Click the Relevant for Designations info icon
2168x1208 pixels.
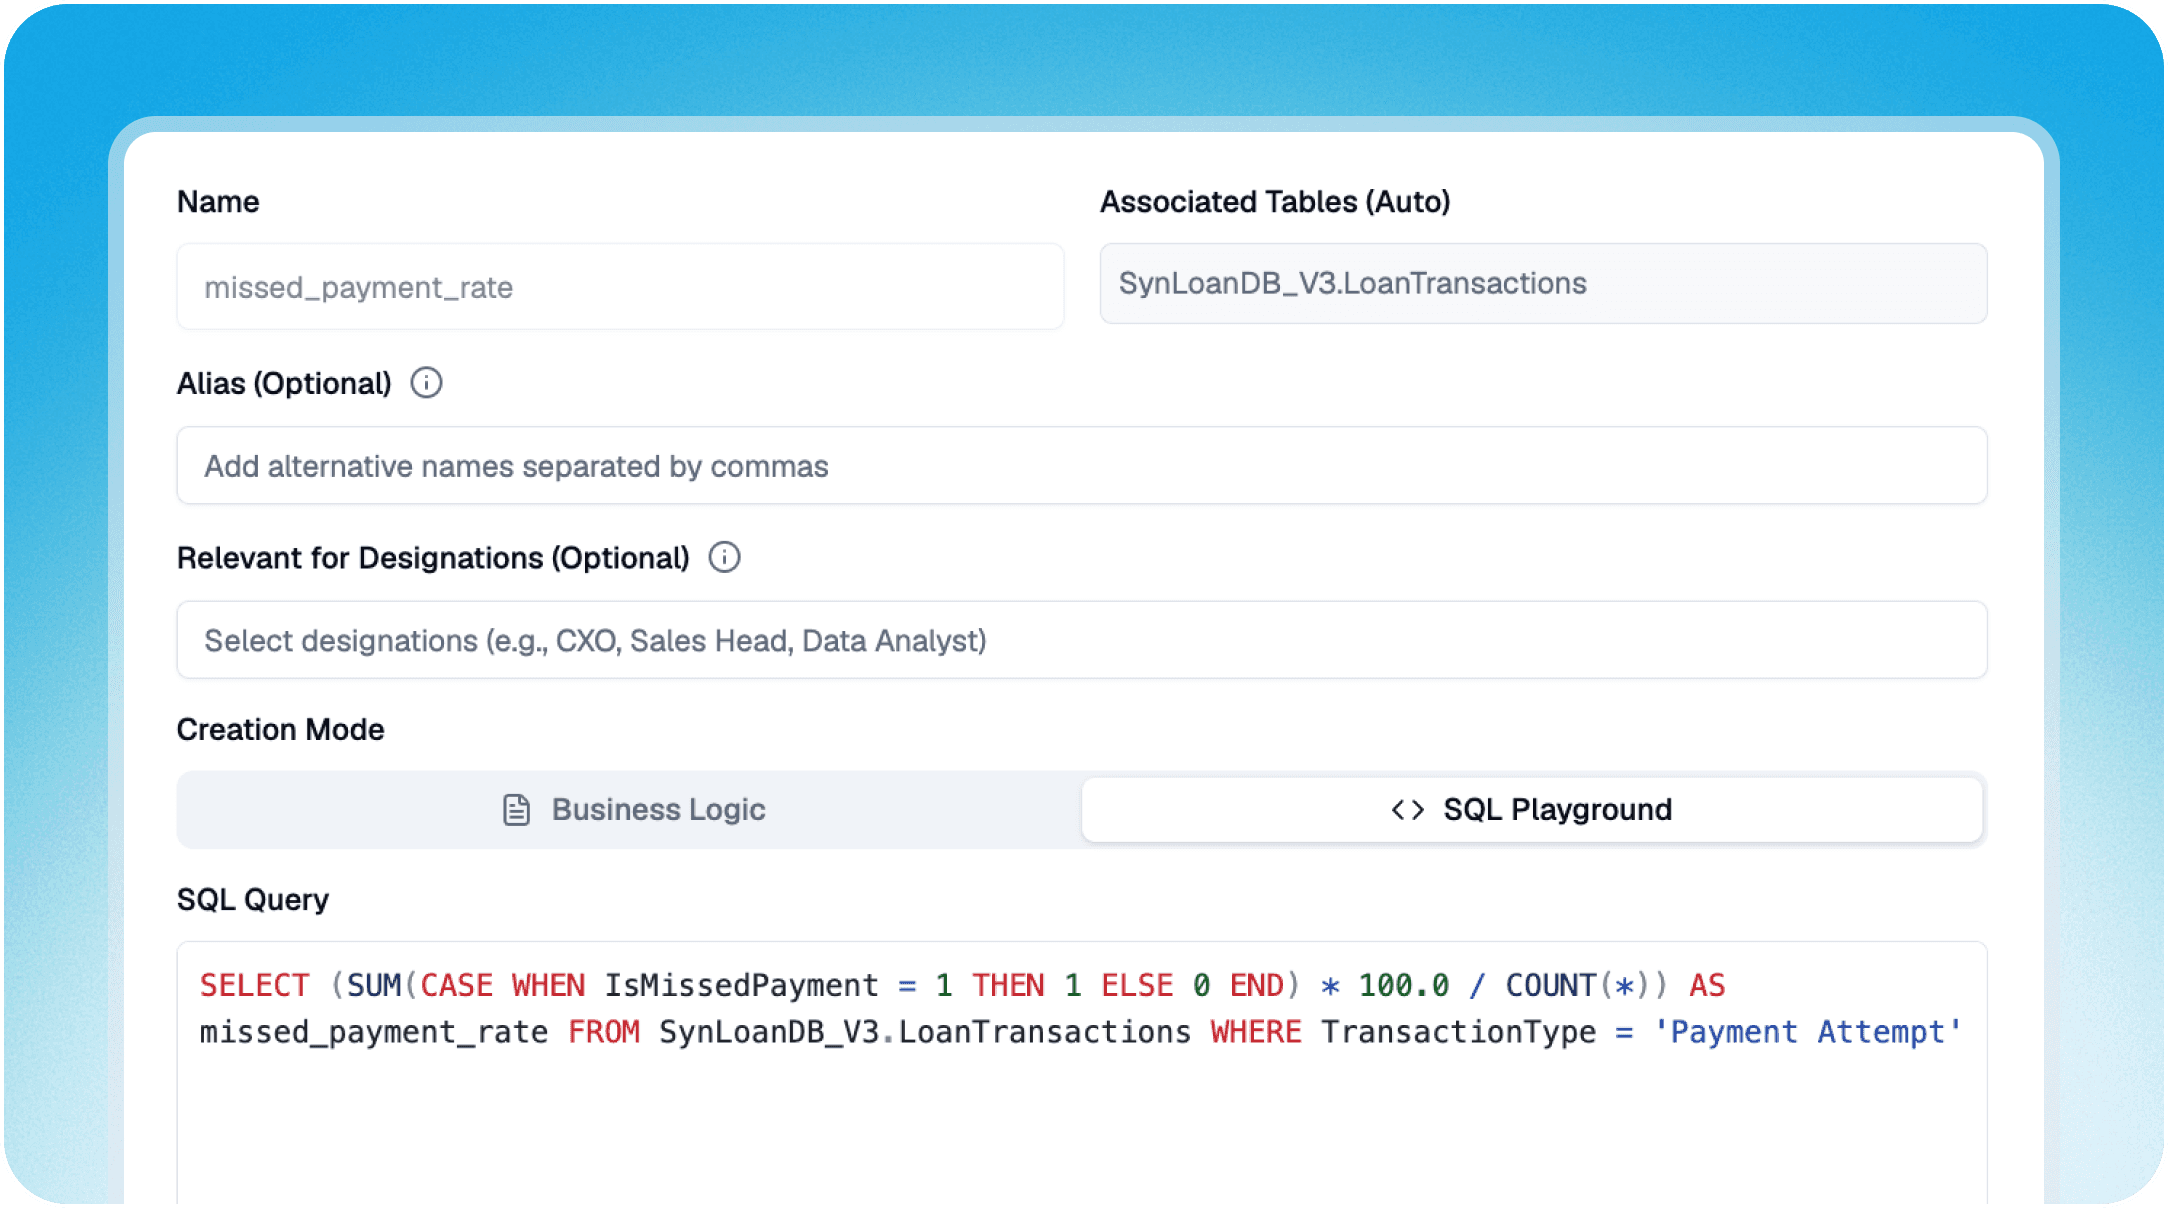(x=724, y=557)
